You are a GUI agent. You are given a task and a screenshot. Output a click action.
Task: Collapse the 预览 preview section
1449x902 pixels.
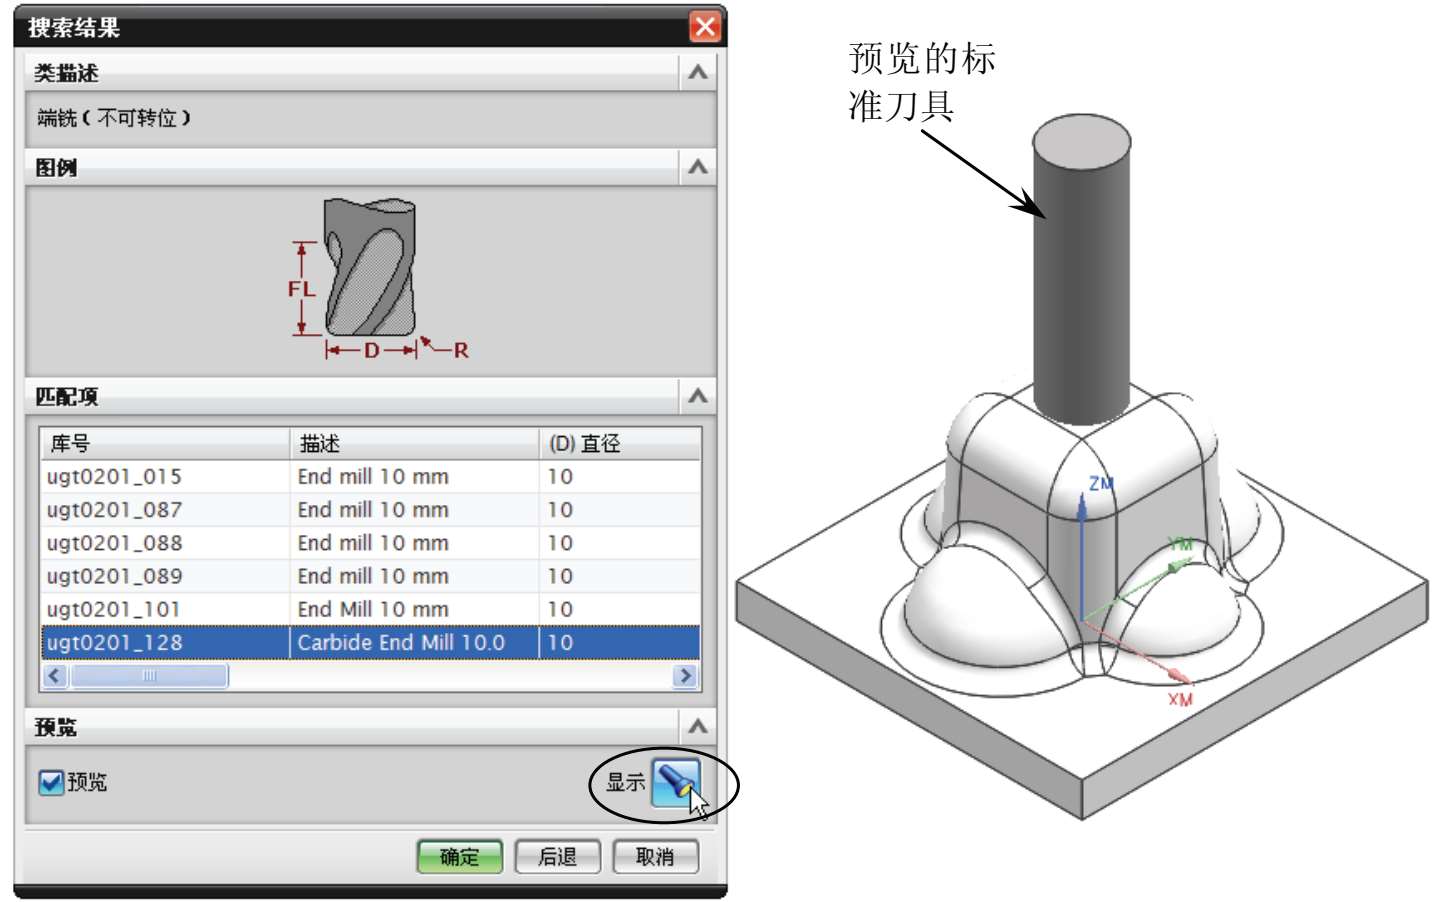coord(697,727)
